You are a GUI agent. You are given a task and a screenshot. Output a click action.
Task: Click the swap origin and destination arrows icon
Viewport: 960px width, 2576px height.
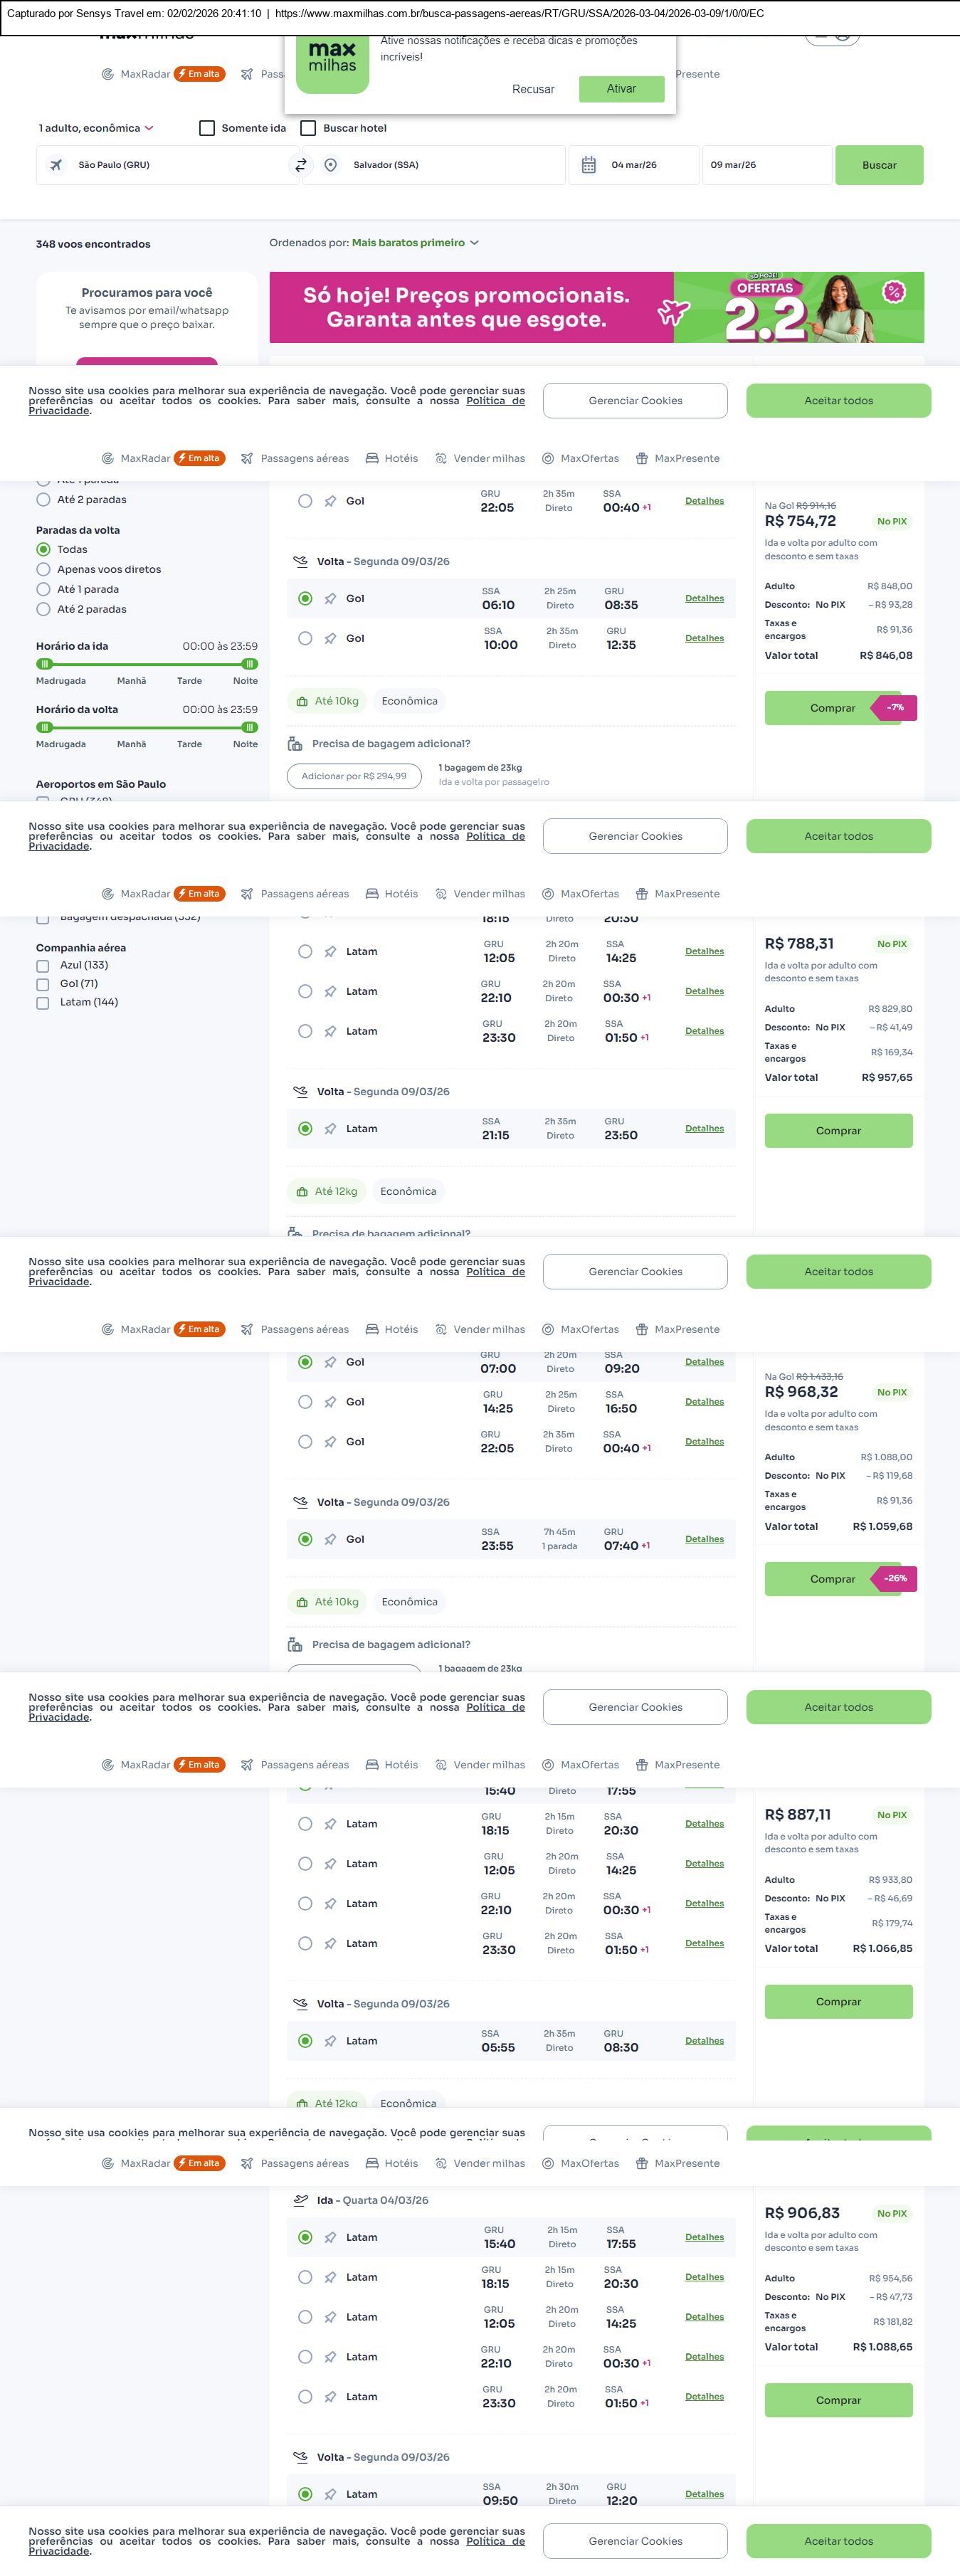(x=300, y=165)
